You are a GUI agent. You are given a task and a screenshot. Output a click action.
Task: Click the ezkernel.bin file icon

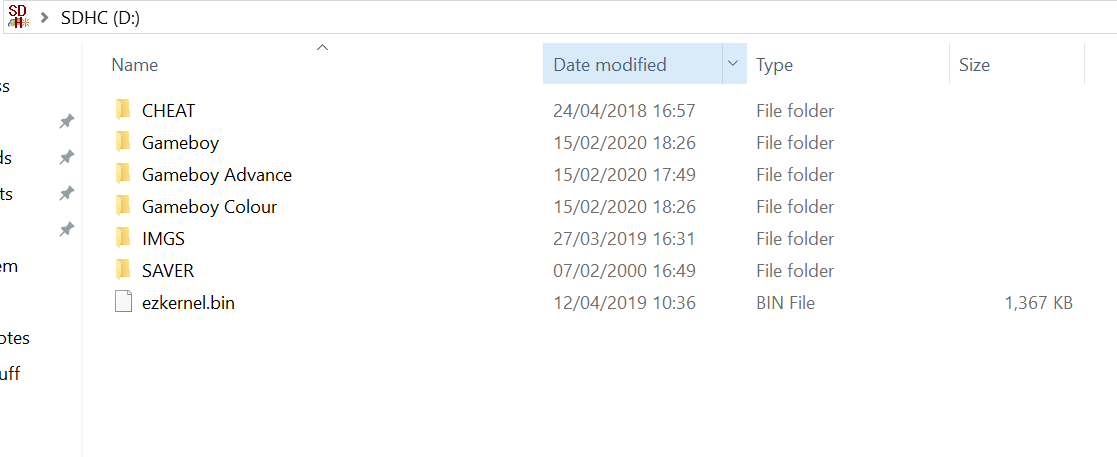click(x=124, y=303)
